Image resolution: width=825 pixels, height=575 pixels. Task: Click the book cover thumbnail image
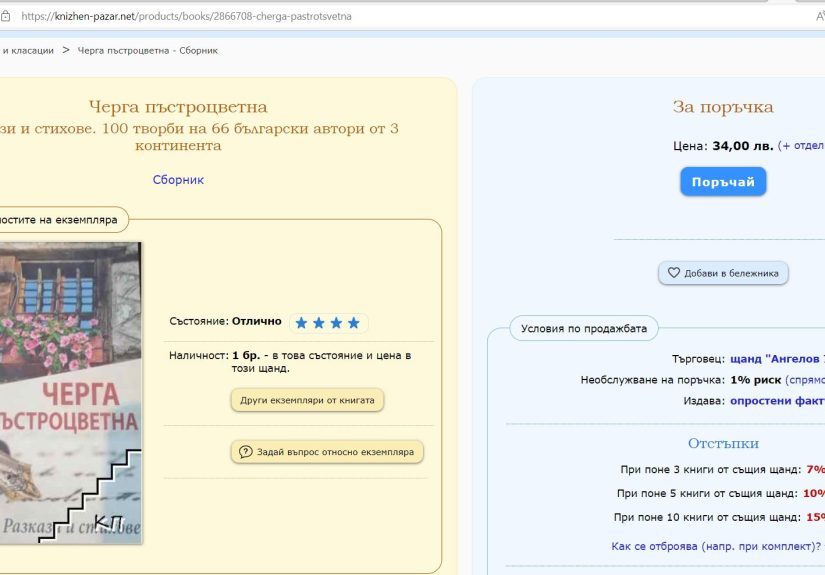(70, 392)
